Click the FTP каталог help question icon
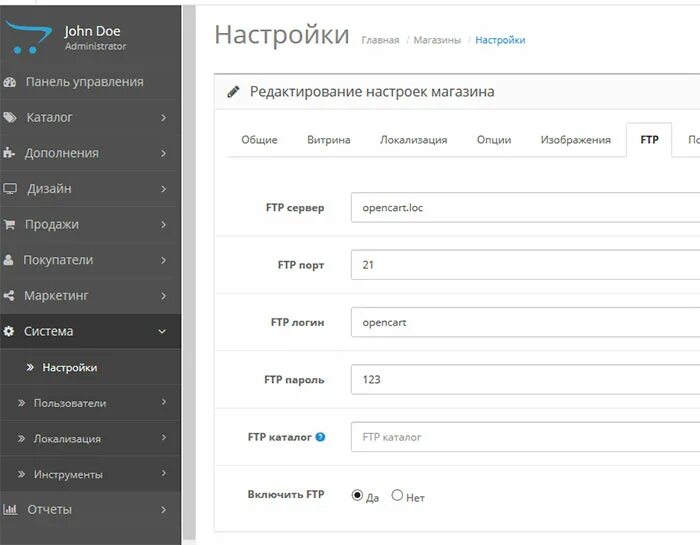This screenshot has height=545, width=700. pos(320,437)
